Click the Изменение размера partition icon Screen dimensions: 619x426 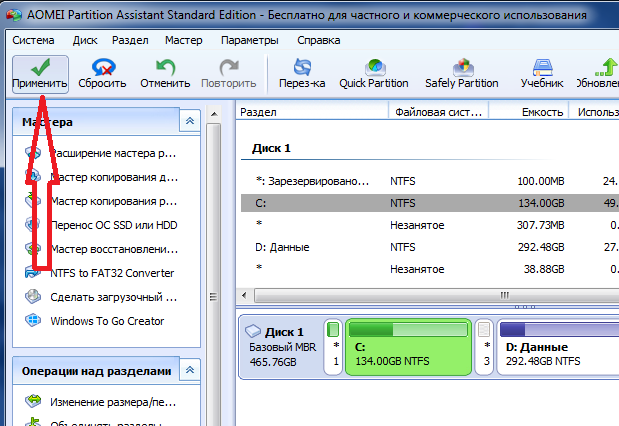[33, 401]
